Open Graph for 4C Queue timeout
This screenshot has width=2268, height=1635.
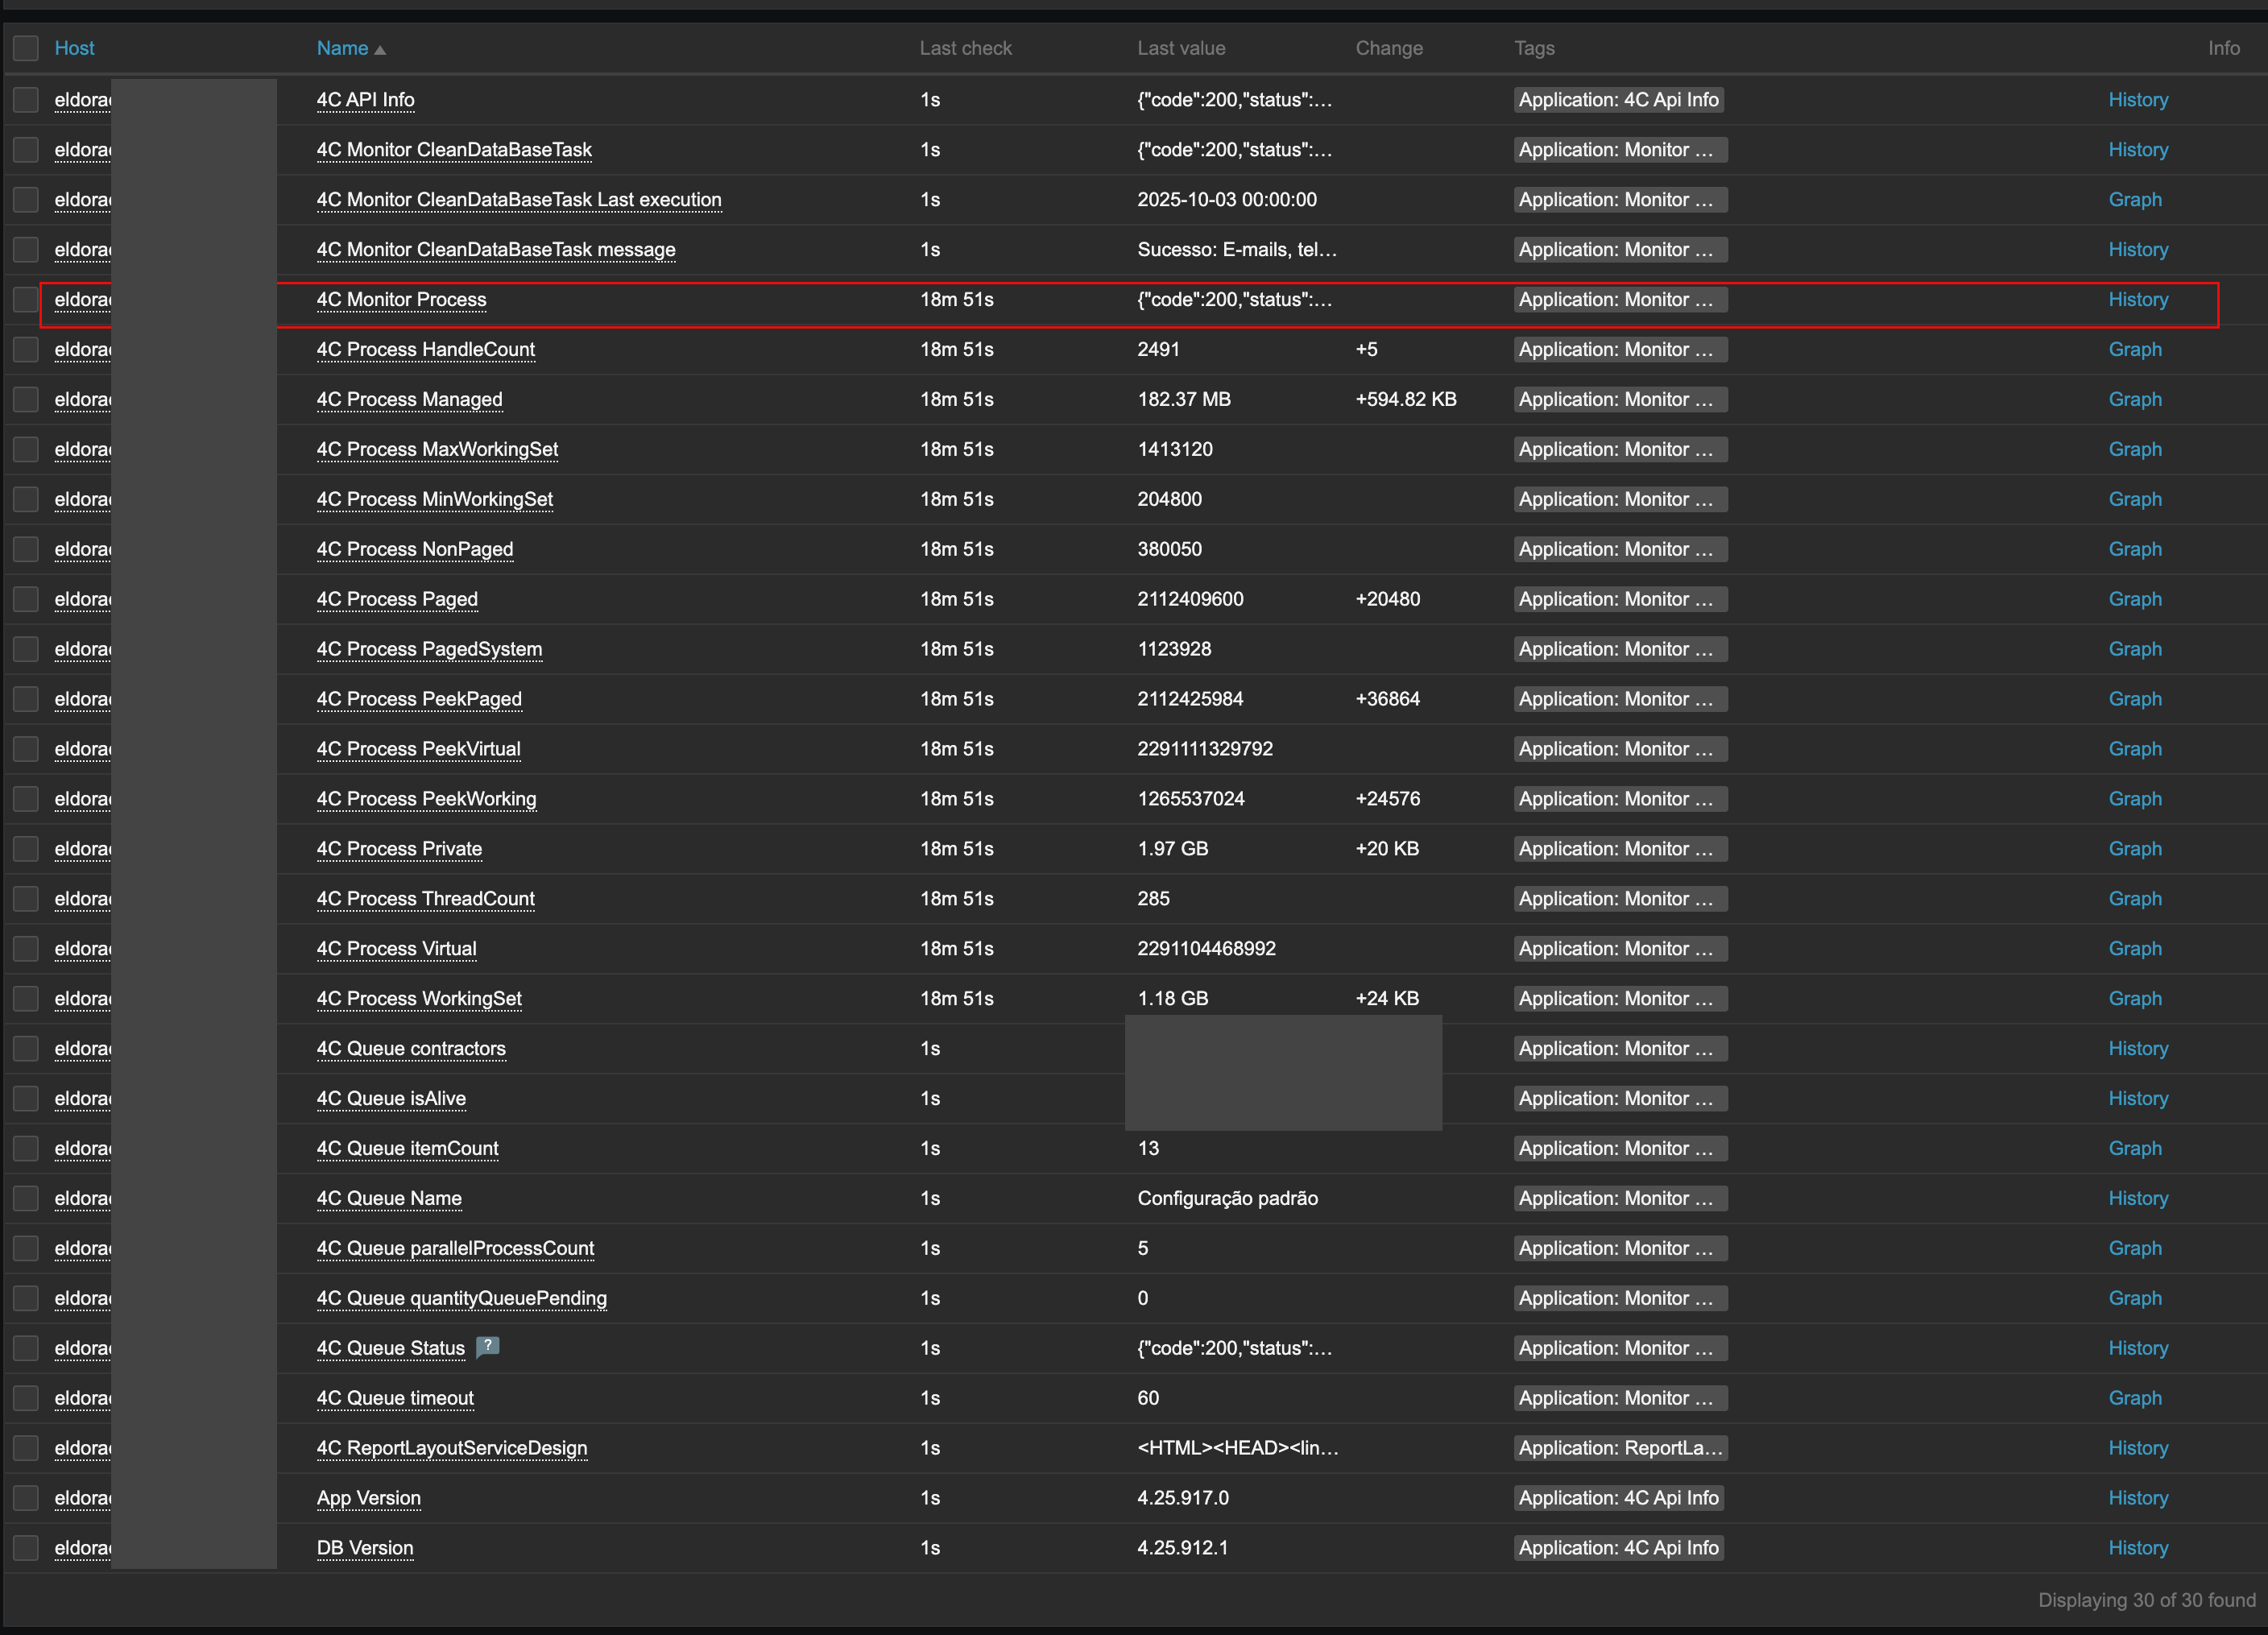[x=2134, y=1397]
